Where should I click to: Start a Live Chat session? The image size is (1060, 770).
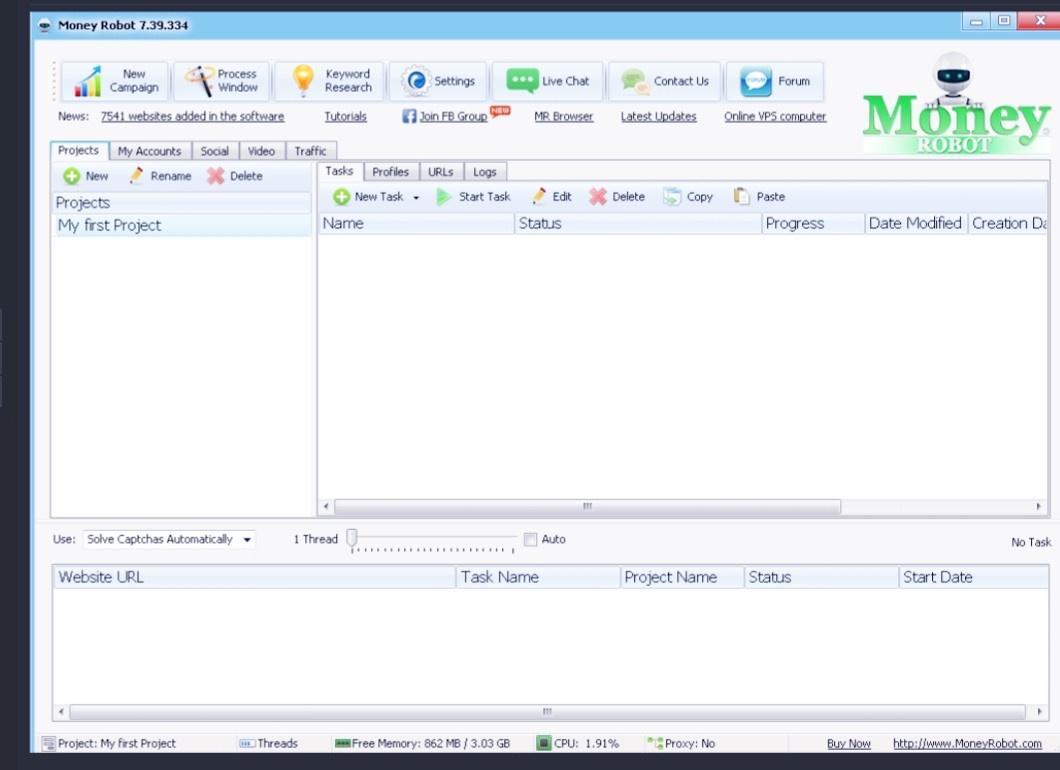pyautogui.click(x=548, y=81)
